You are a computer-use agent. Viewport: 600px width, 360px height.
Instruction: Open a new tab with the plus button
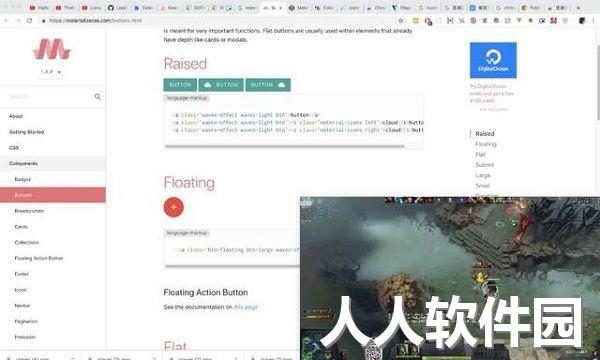tap(578, 8)
